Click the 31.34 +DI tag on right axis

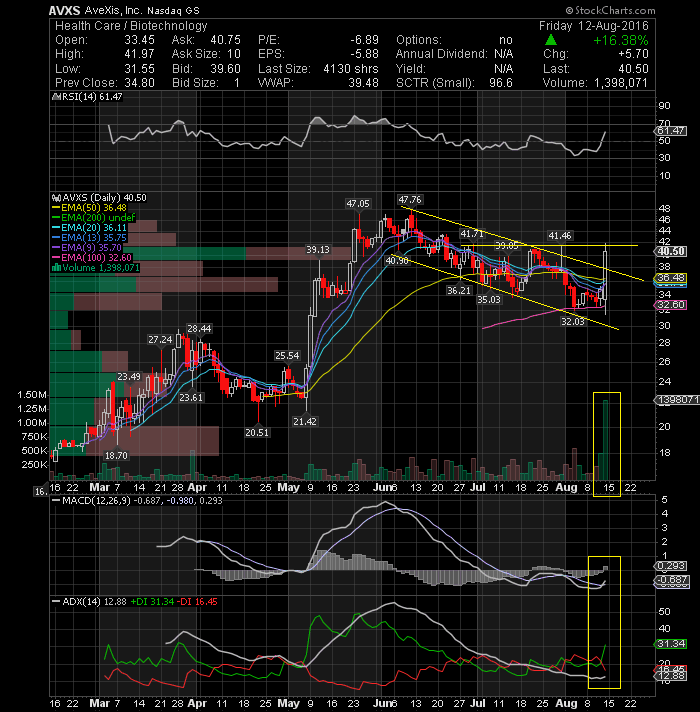pyautogui.click(x=670, y=644)
